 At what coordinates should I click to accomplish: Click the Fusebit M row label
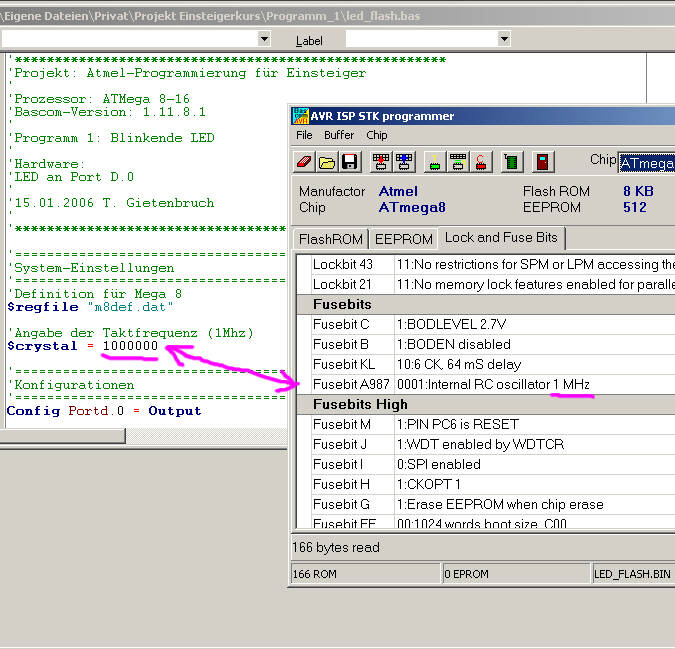353,424
